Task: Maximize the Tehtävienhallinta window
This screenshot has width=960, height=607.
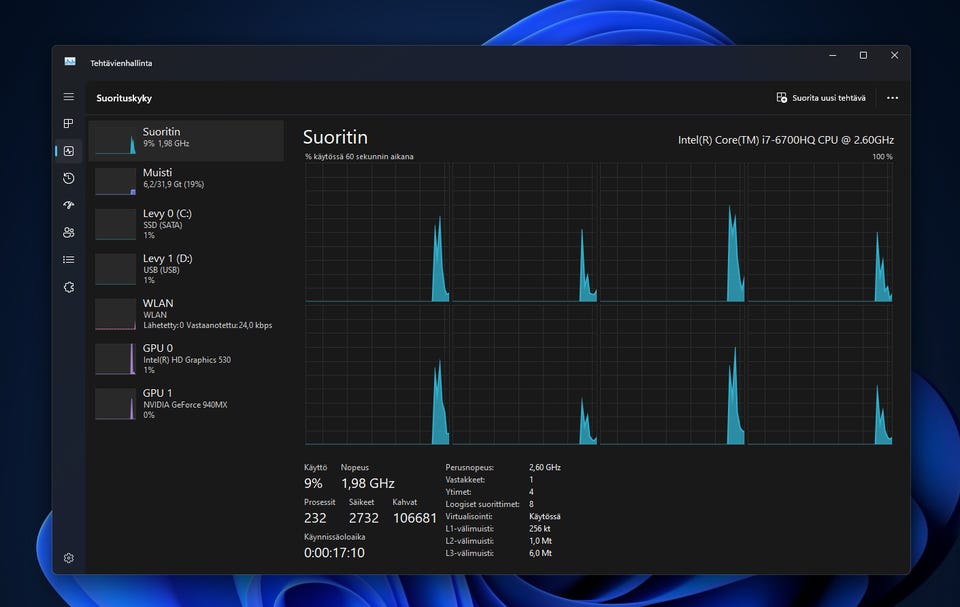Action: click(863, 55)
